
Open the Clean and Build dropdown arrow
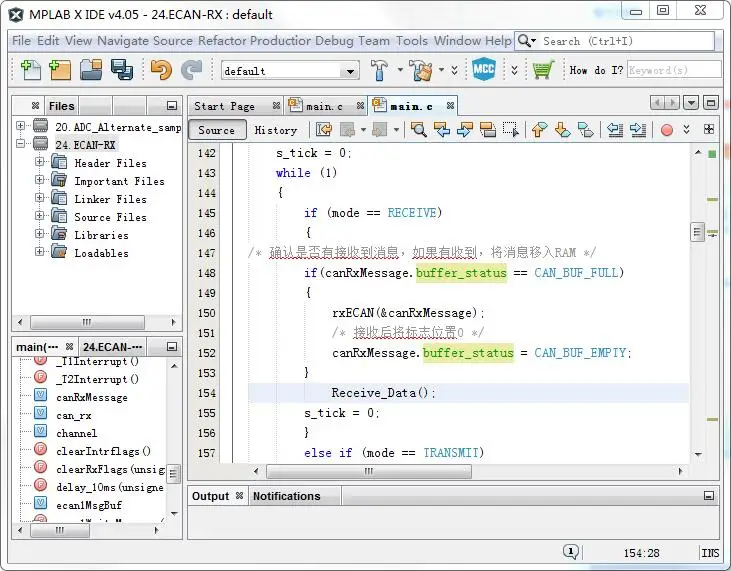(441, 70)
